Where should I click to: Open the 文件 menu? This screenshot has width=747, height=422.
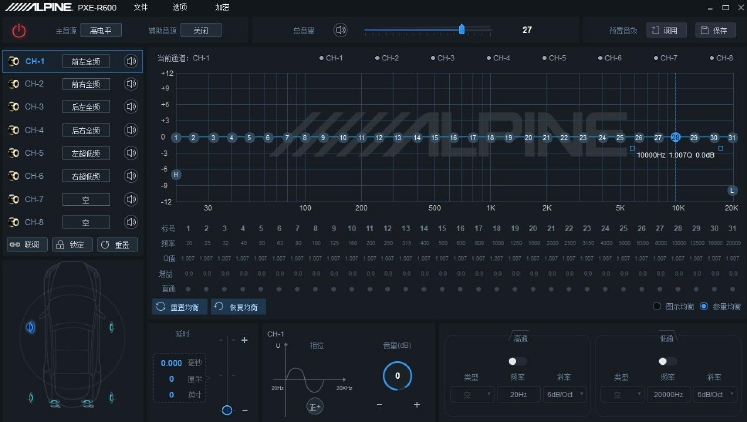pos(140,7)
